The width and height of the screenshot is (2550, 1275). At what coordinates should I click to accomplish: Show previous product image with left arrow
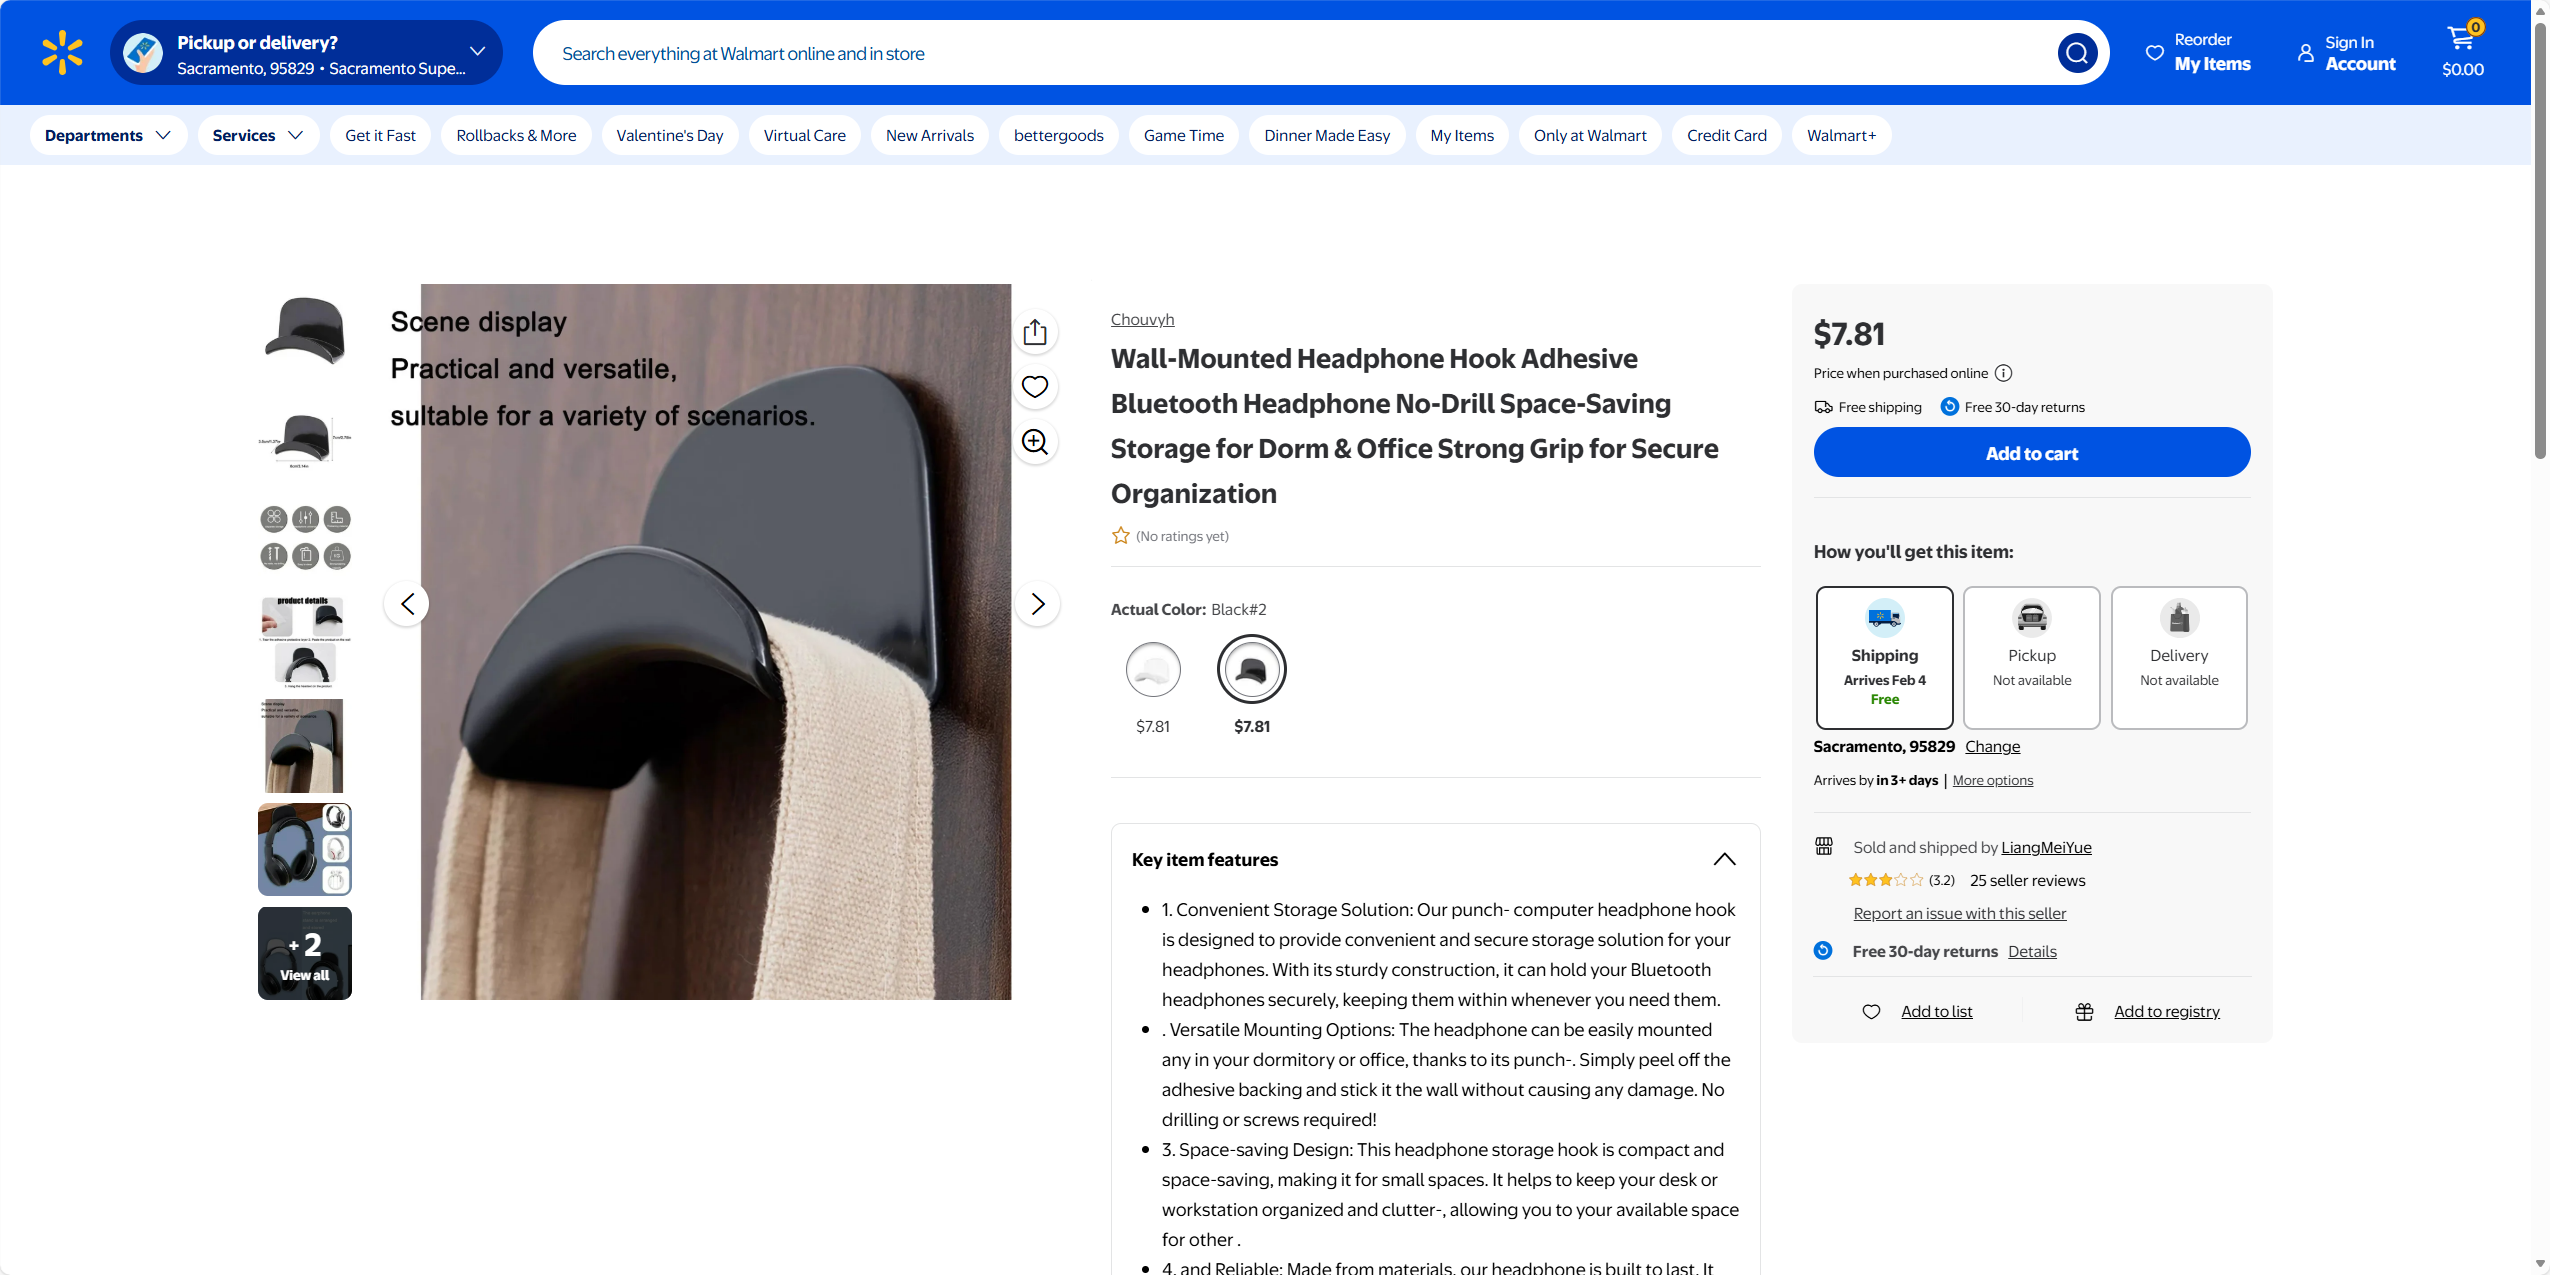pyautogui.click(x=407, y=604)
